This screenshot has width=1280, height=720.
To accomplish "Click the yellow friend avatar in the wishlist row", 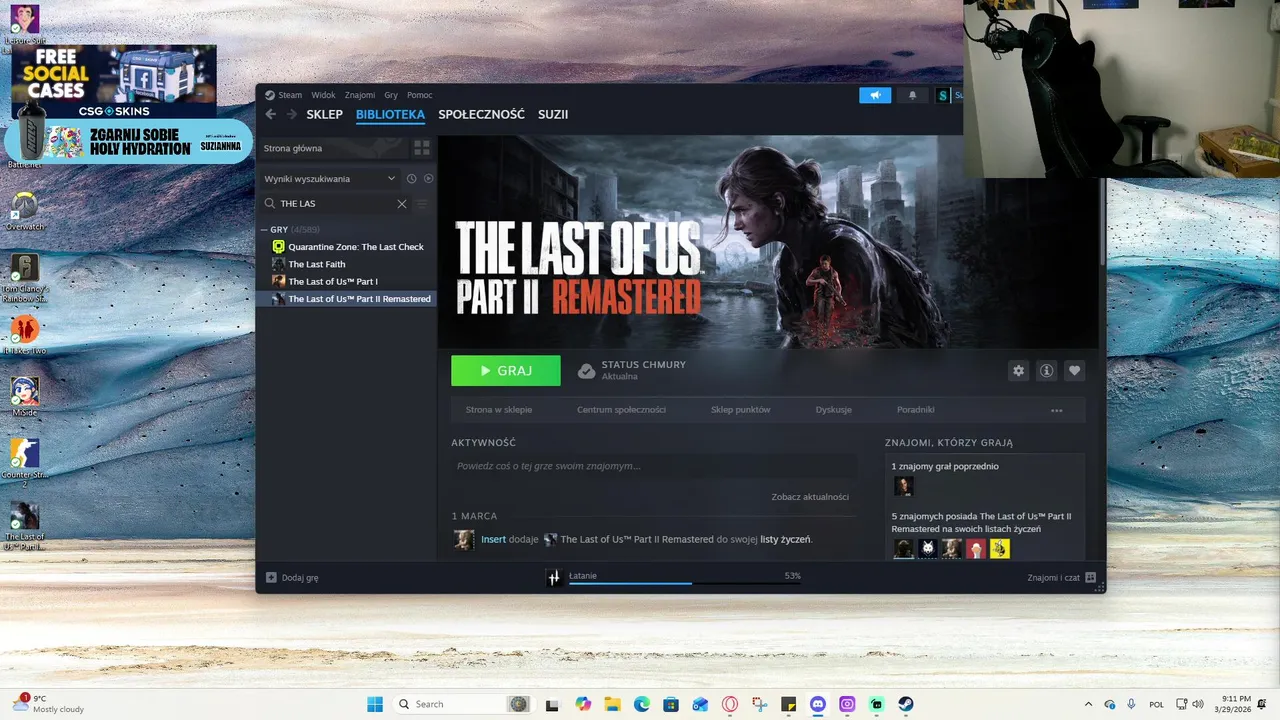I will point(1000,548).
